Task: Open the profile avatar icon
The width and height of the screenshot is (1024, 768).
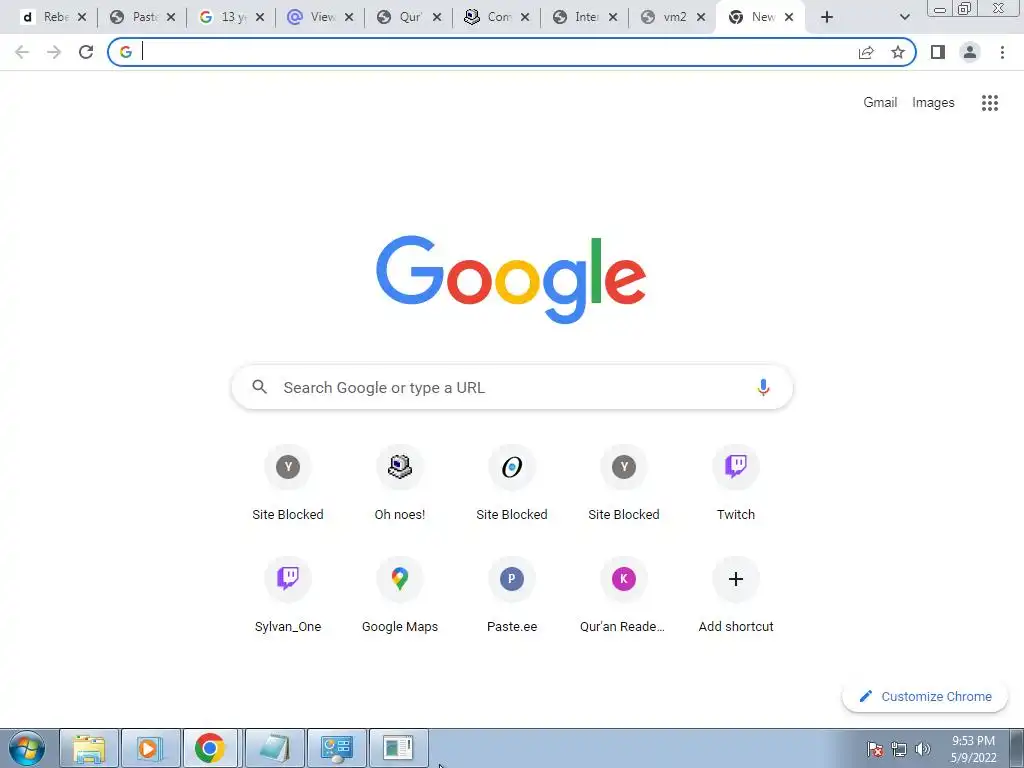Action: click(x=970, y=52)
